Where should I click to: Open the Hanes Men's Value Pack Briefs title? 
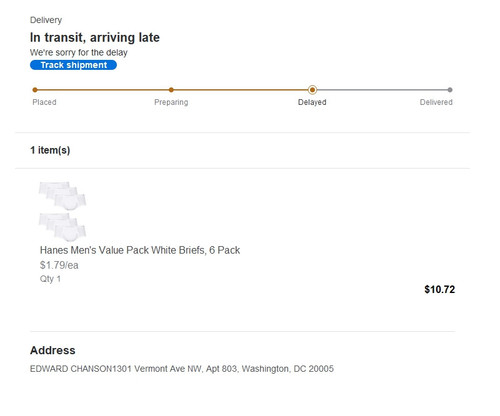click(x=140, y=250)
